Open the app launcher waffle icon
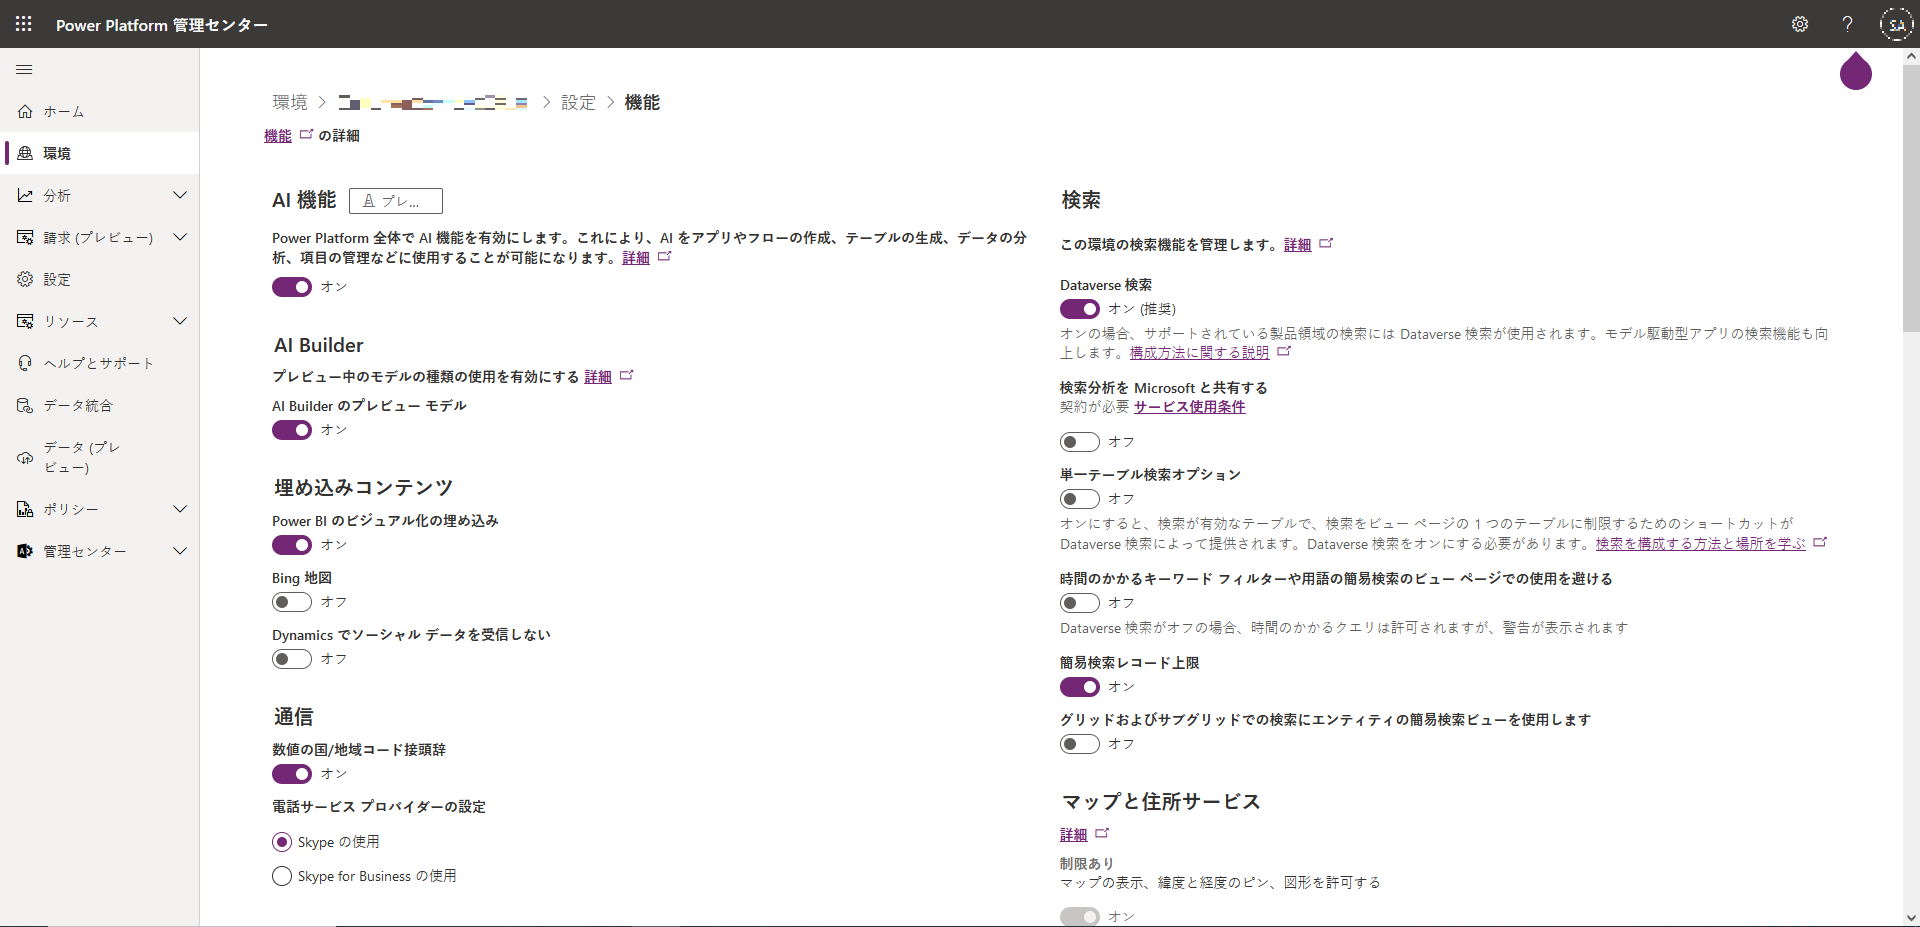Screen dimensions: 1920x927 [24, 24]
